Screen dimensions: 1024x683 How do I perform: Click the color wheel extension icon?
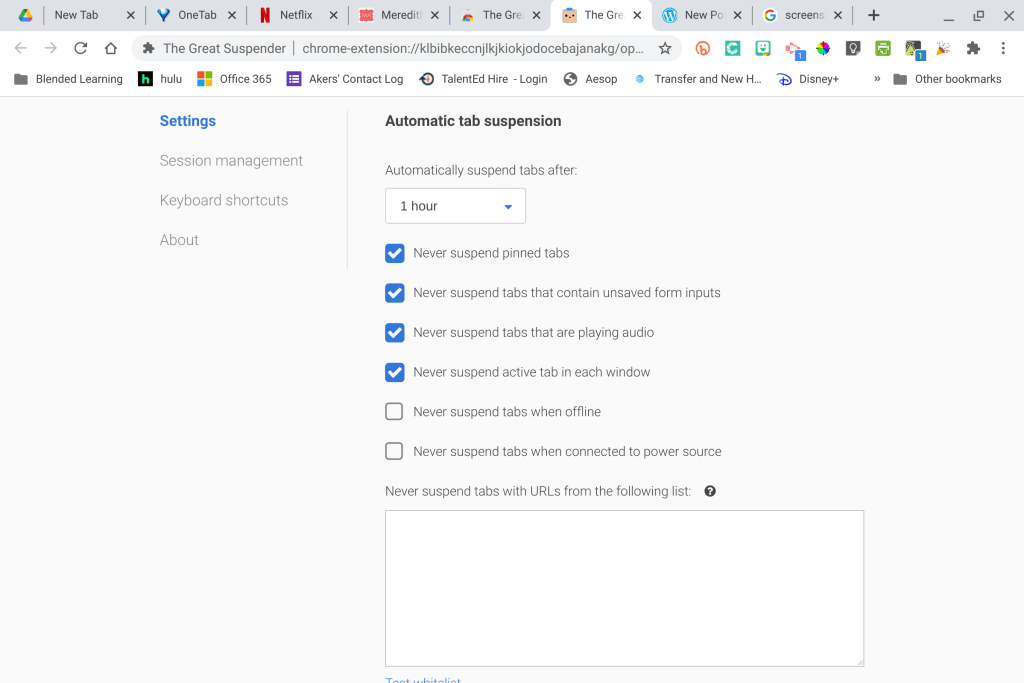823,48
